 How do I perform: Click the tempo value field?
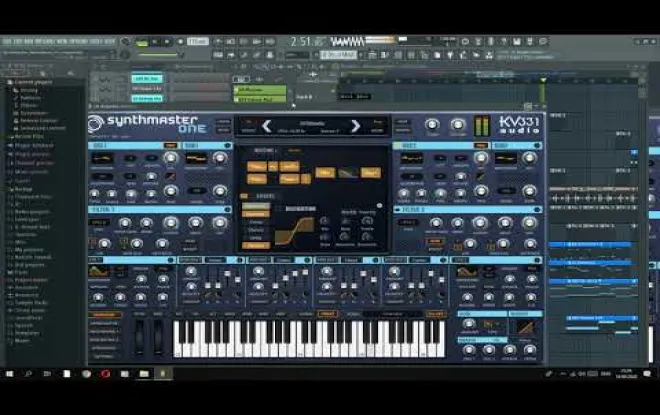(x=198, y=42)
